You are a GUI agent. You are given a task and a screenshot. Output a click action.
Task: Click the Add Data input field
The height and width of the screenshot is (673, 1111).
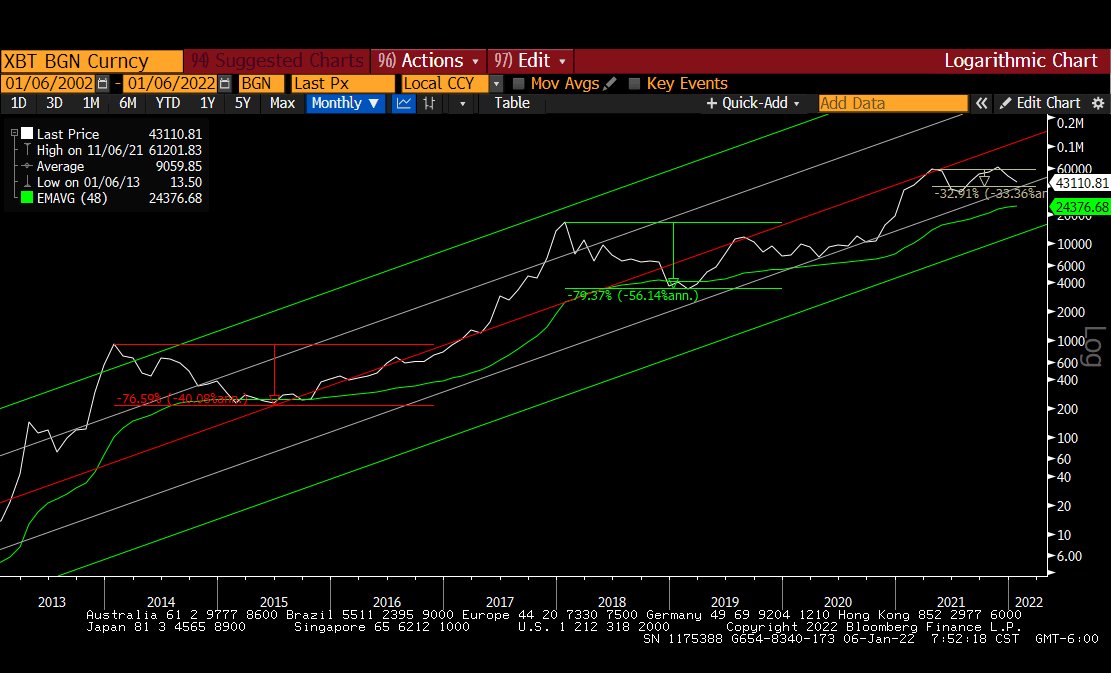893,103
